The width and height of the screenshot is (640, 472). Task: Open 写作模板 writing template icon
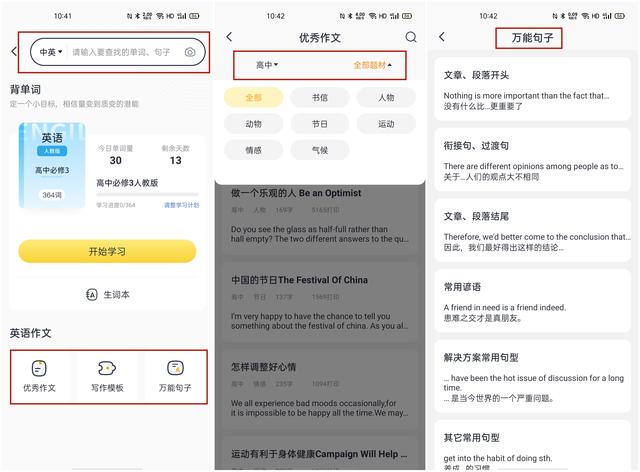point(107,368)
